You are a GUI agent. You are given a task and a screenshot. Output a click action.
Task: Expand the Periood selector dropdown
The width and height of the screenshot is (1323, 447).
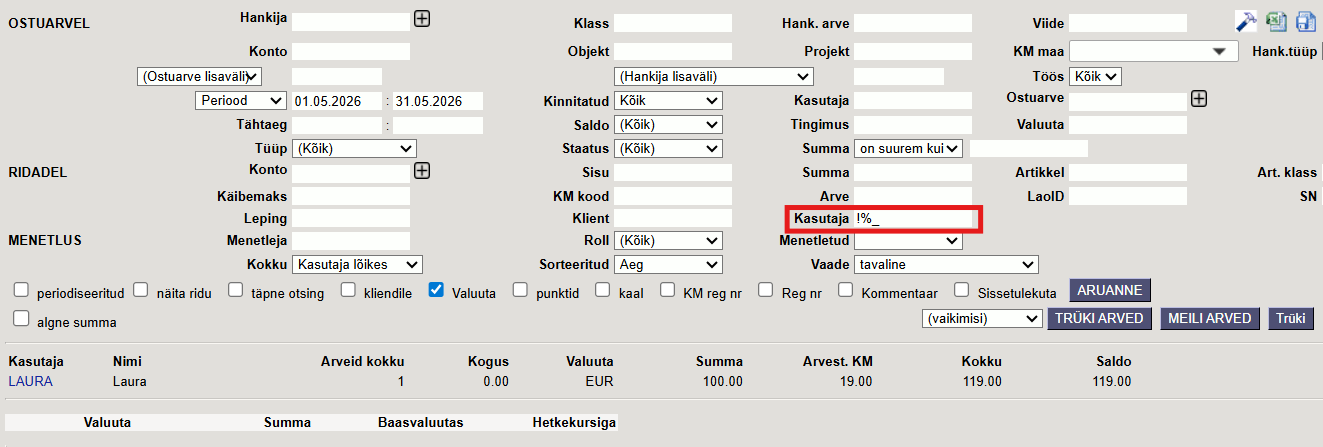tap(241, 101)
